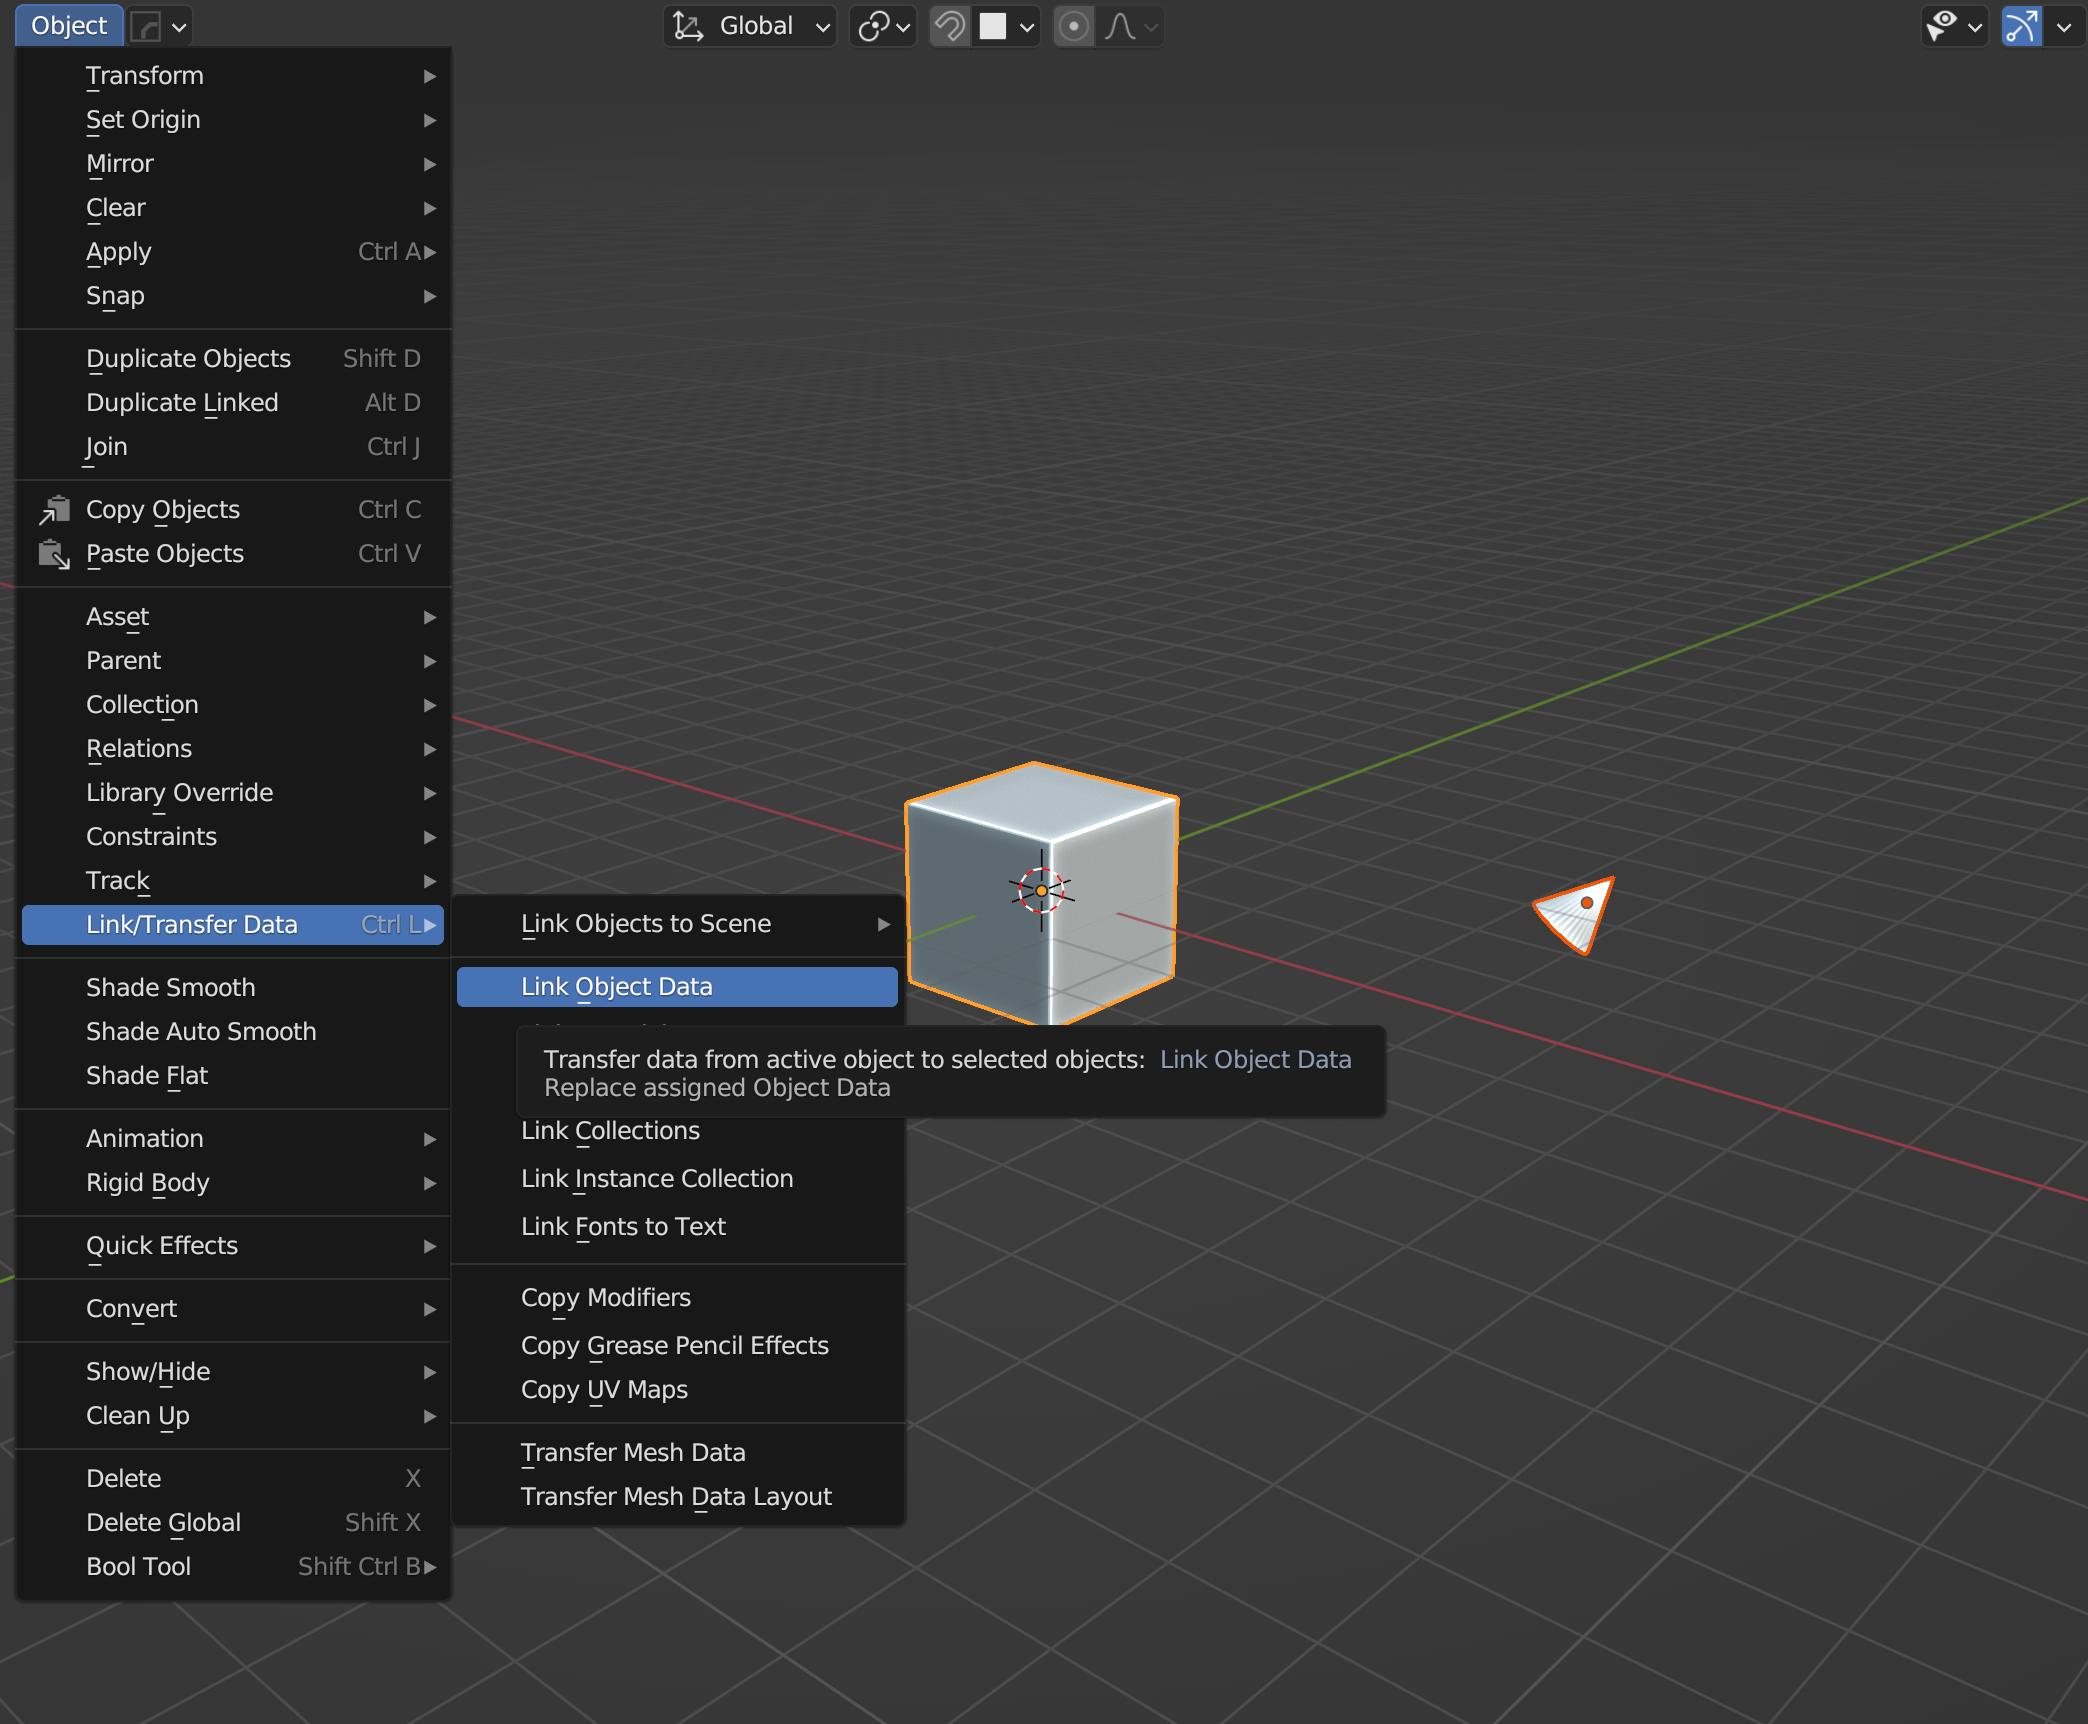Open Snap submenu entry
2088x1724 pixels.
click(233, 296)
